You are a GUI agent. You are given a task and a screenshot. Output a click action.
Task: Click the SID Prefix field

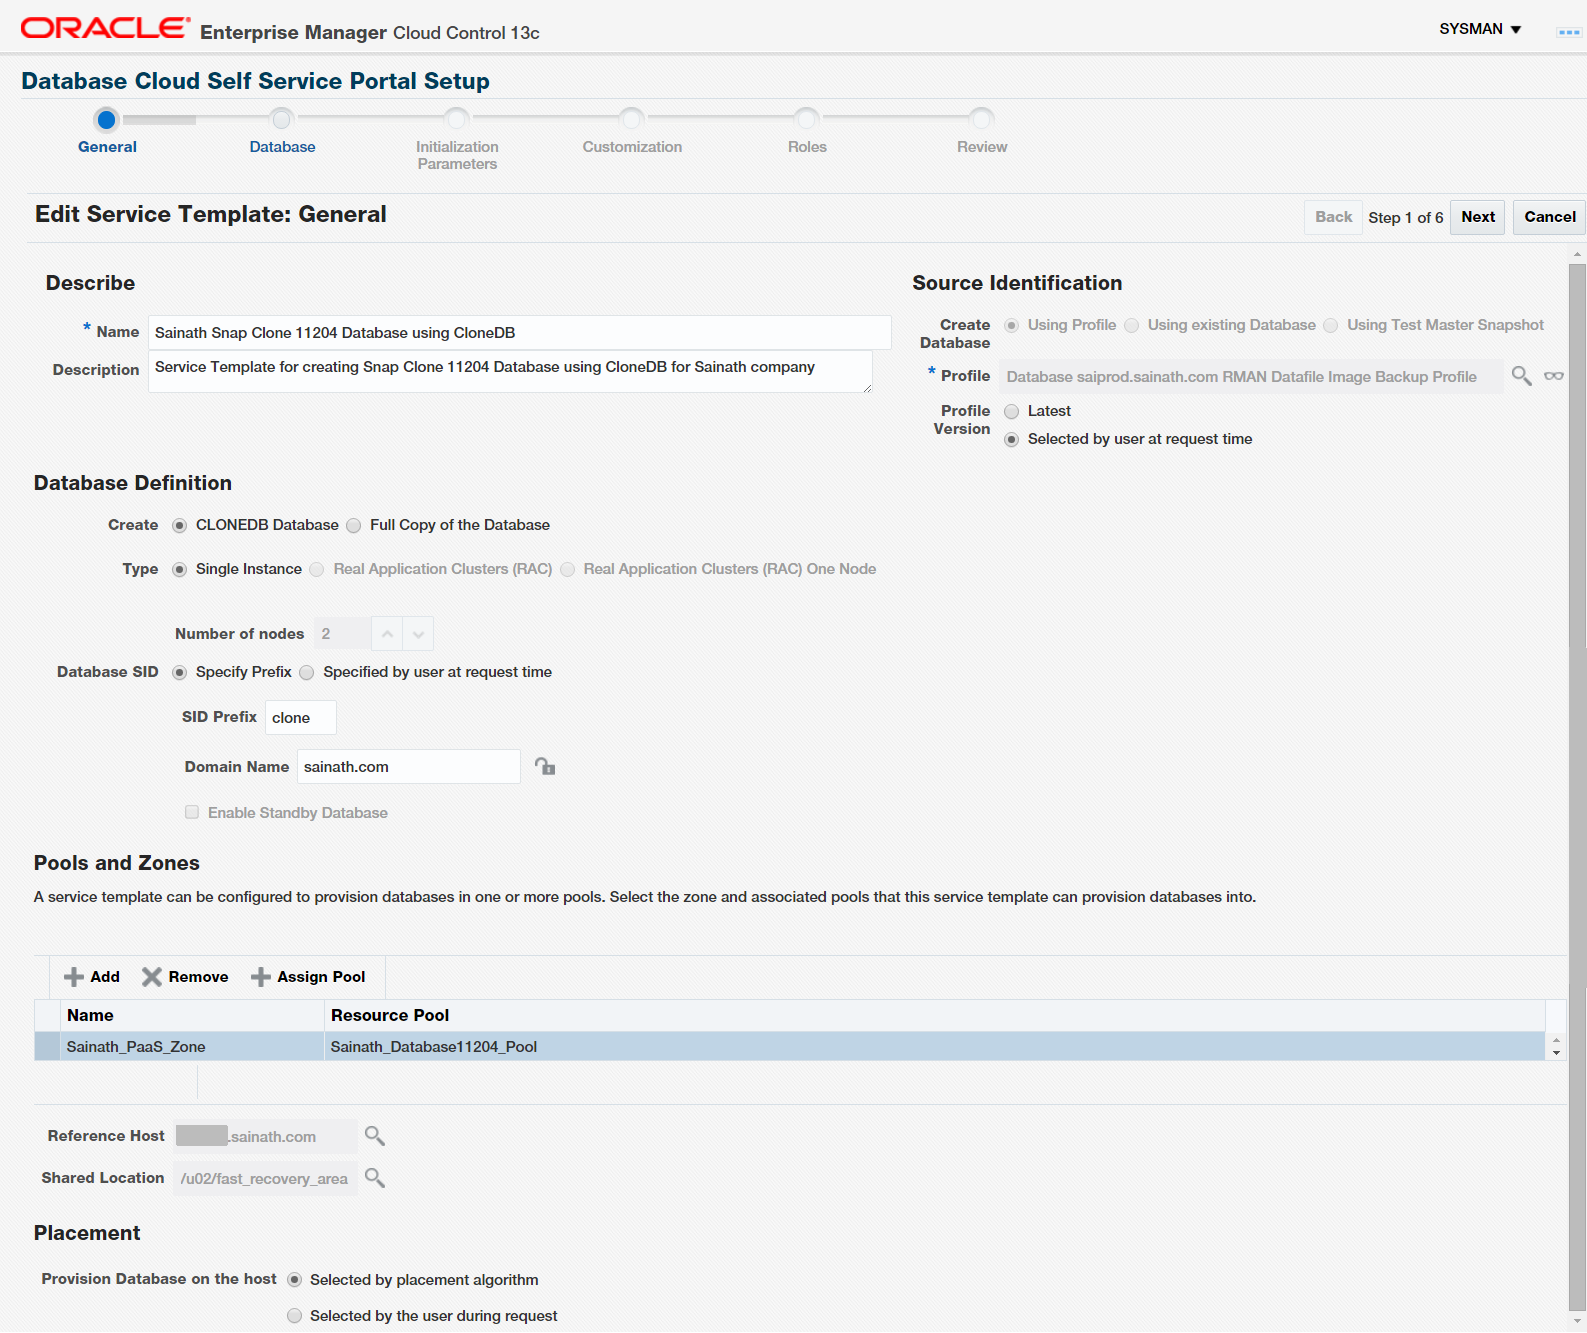click(x=300, y=717)
